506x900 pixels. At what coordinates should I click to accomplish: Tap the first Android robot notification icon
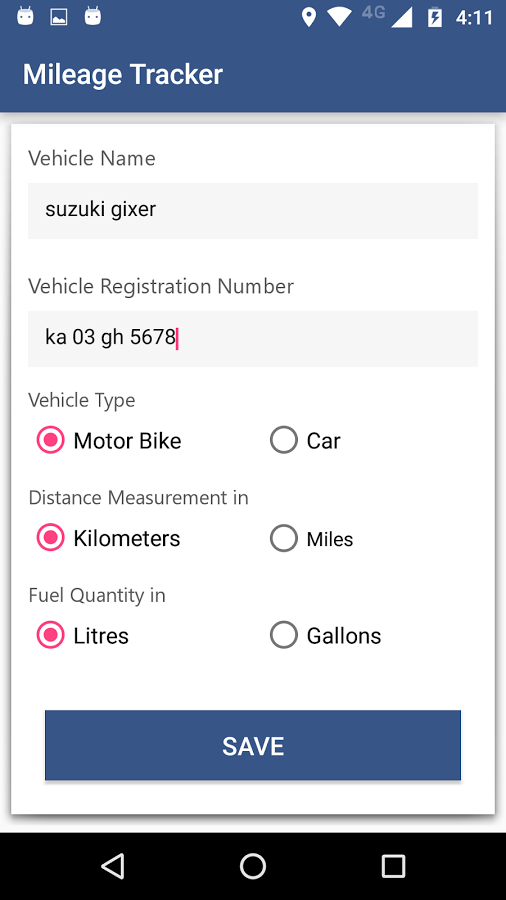(25, 17)
